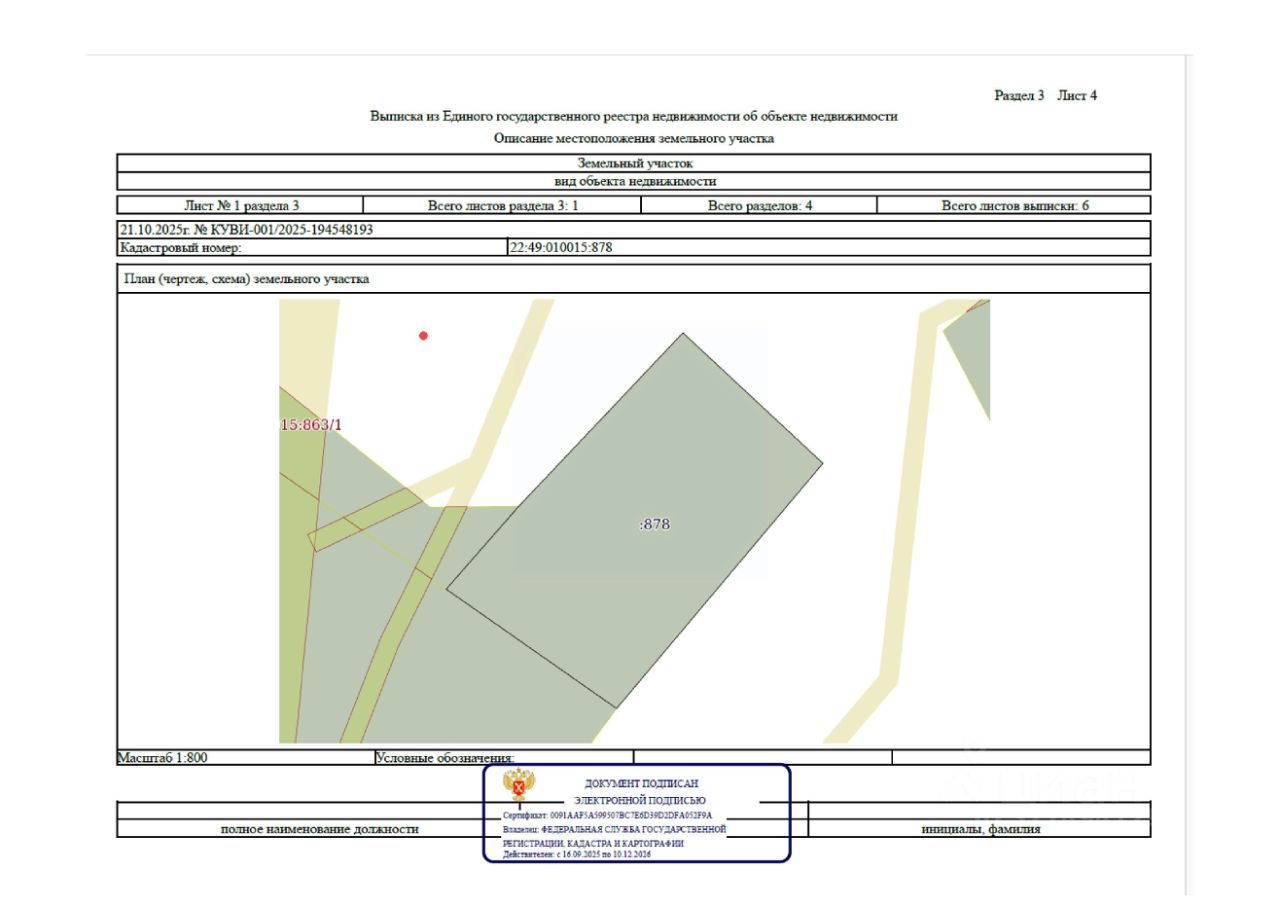Click the "Лист № 1 раздела 3" cell
The height and width of the screenshot is (906, 1280).
coord(241,206)
